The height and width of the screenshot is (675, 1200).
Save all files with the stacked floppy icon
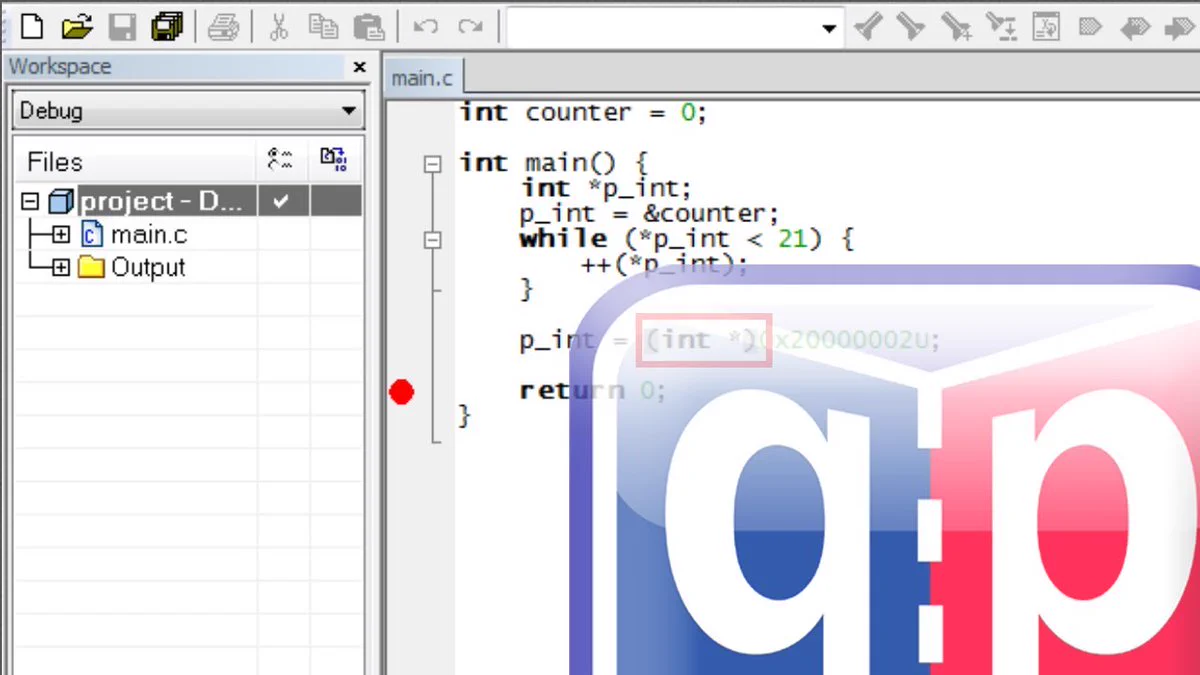pos(167,26)
